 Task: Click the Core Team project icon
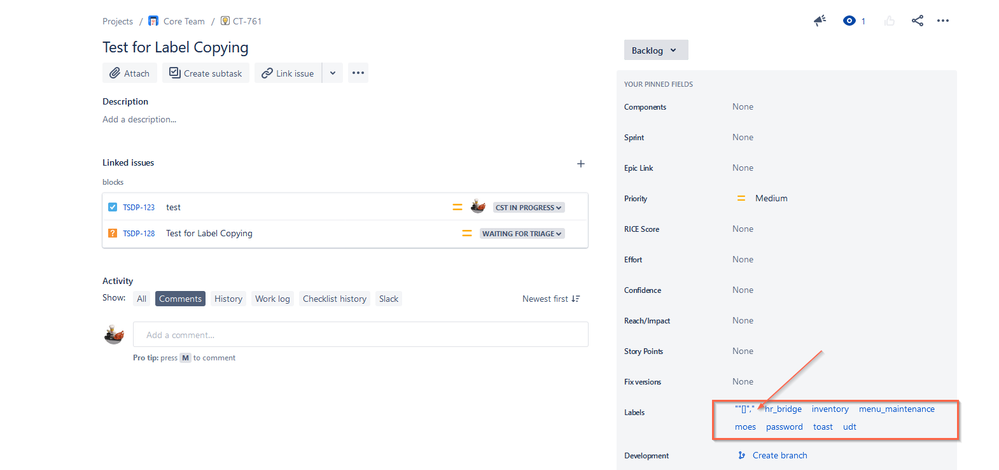153,21
